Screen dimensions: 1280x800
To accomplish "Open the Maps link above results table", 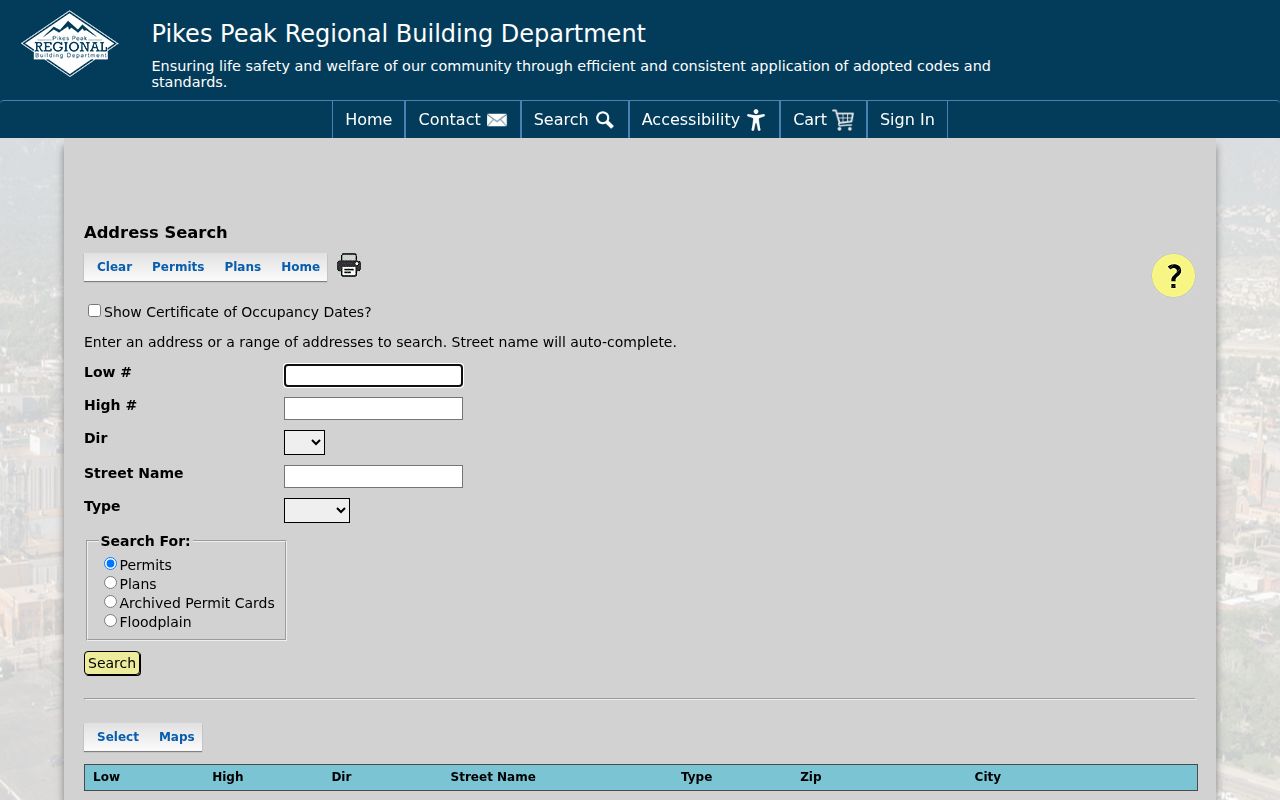I will [177, 737].
